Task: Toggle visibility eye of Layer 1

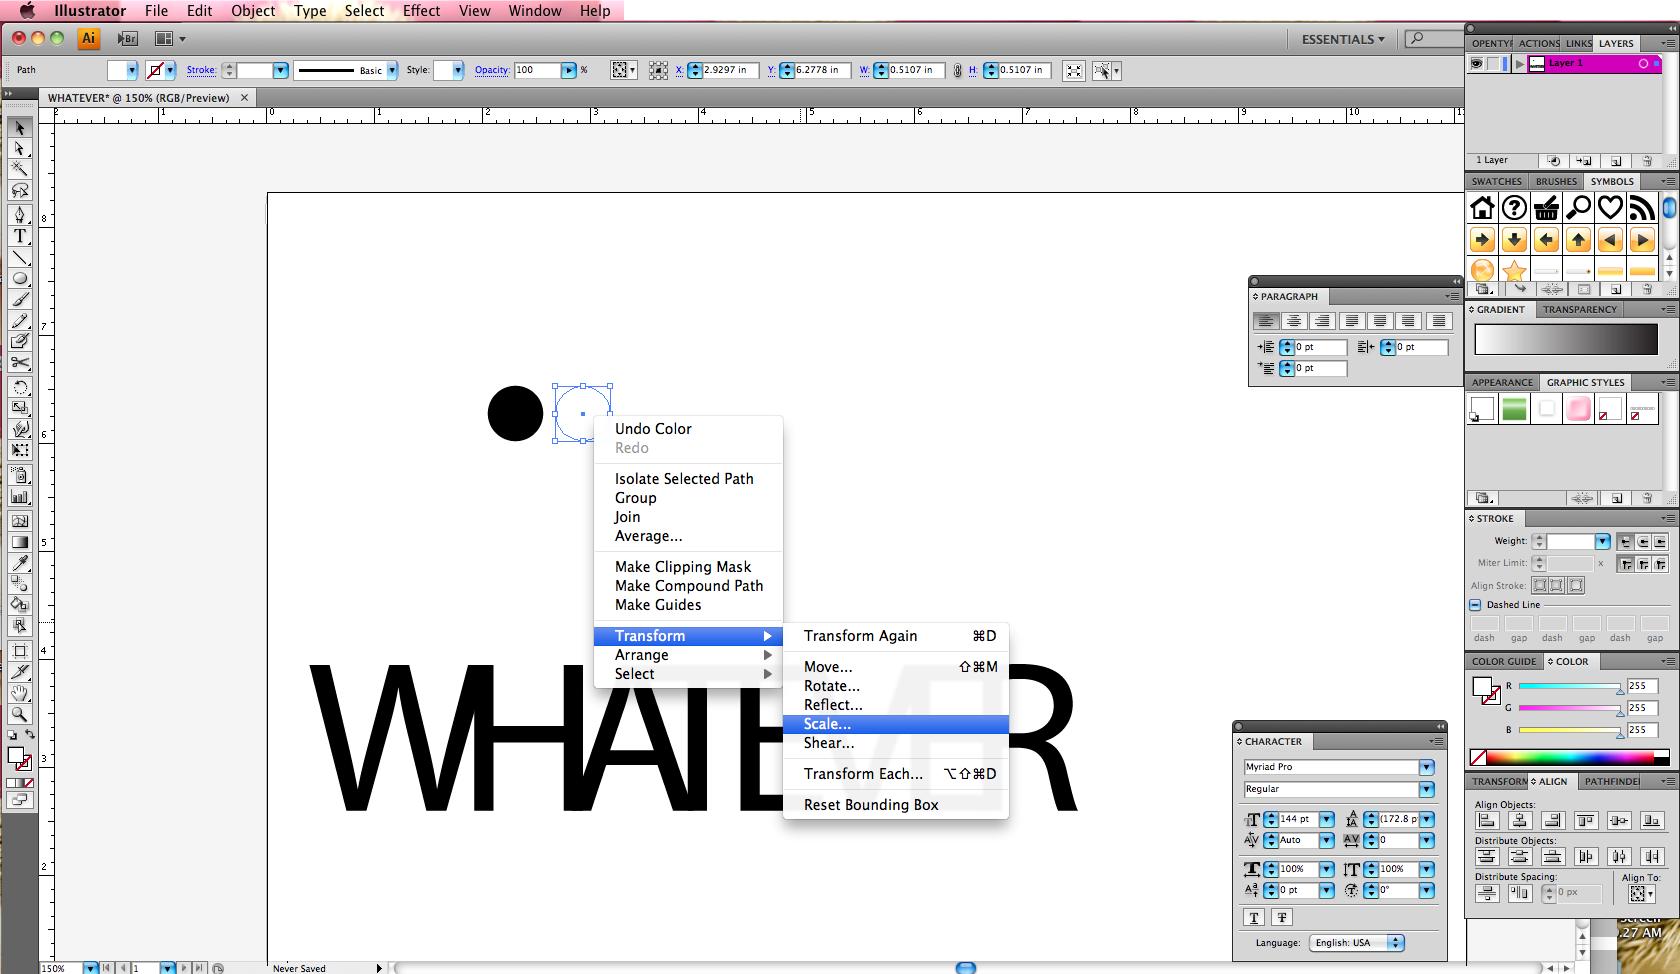Action: (1476, 63)
